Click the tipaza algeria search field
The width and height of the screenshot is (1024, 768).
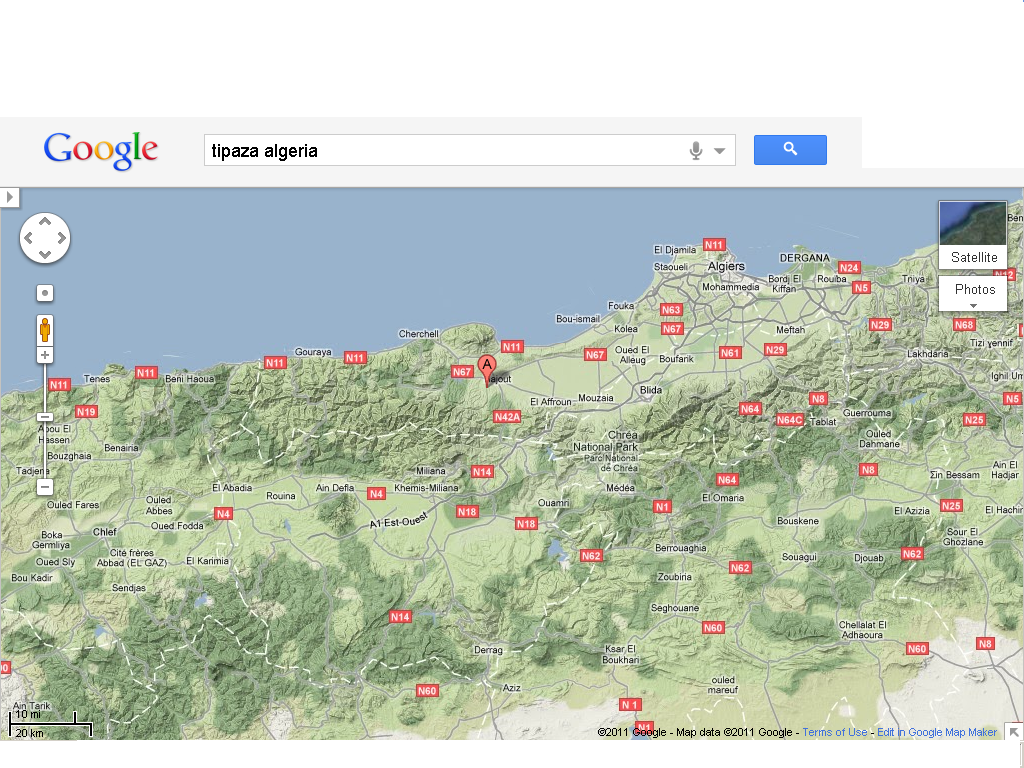click(x=400, y=149)
